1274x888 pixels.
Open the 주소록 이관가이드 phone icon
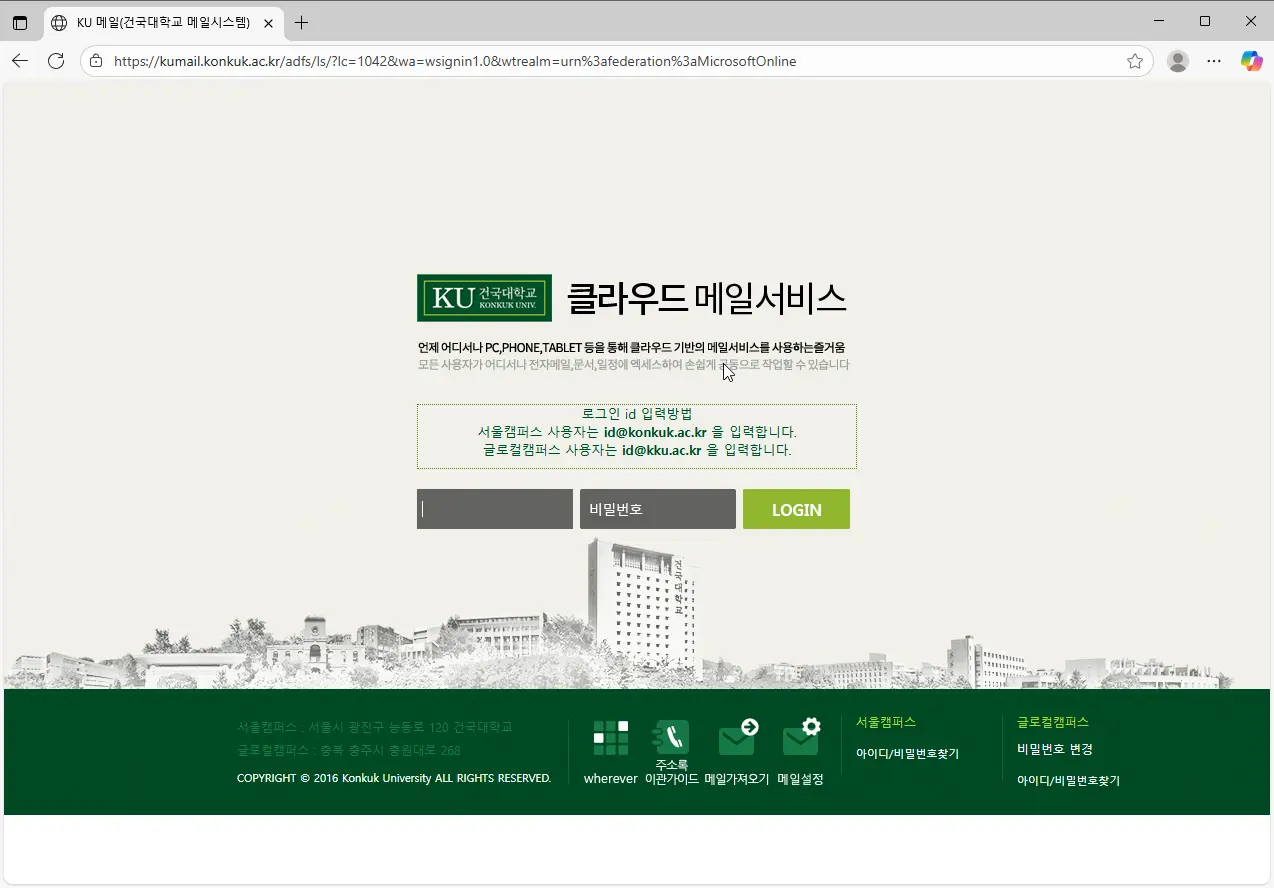tap(671, 737)
